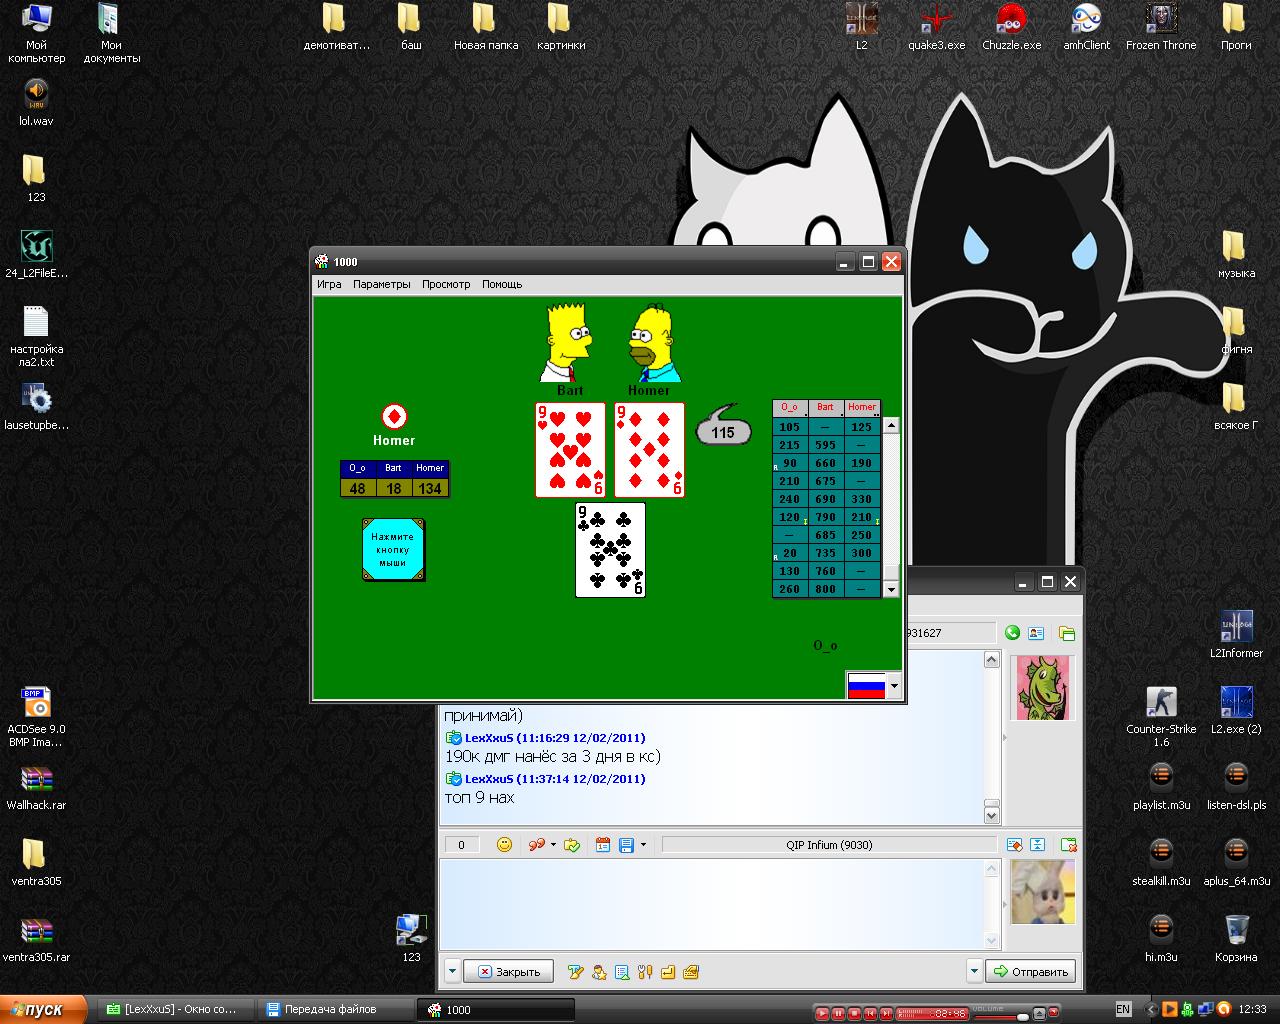This screenshot has height=1024, width=1280.
Task: Click the green phone call icon in QIP
Action: [x=1012, y=633]
